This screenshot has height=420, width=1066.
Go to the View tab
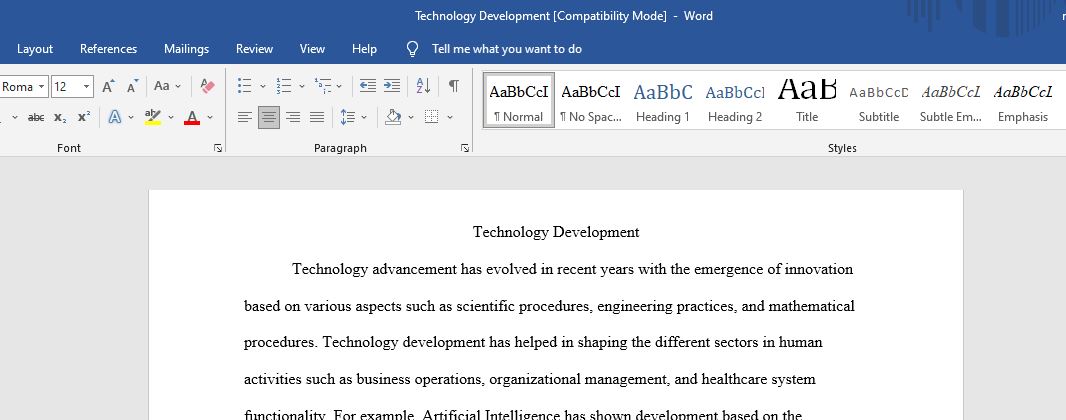(x=312, y=49)
